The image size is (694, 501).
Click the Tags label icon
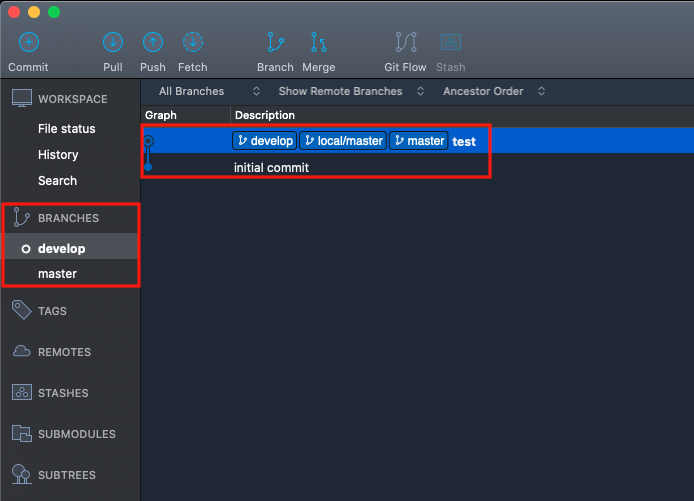21,310
